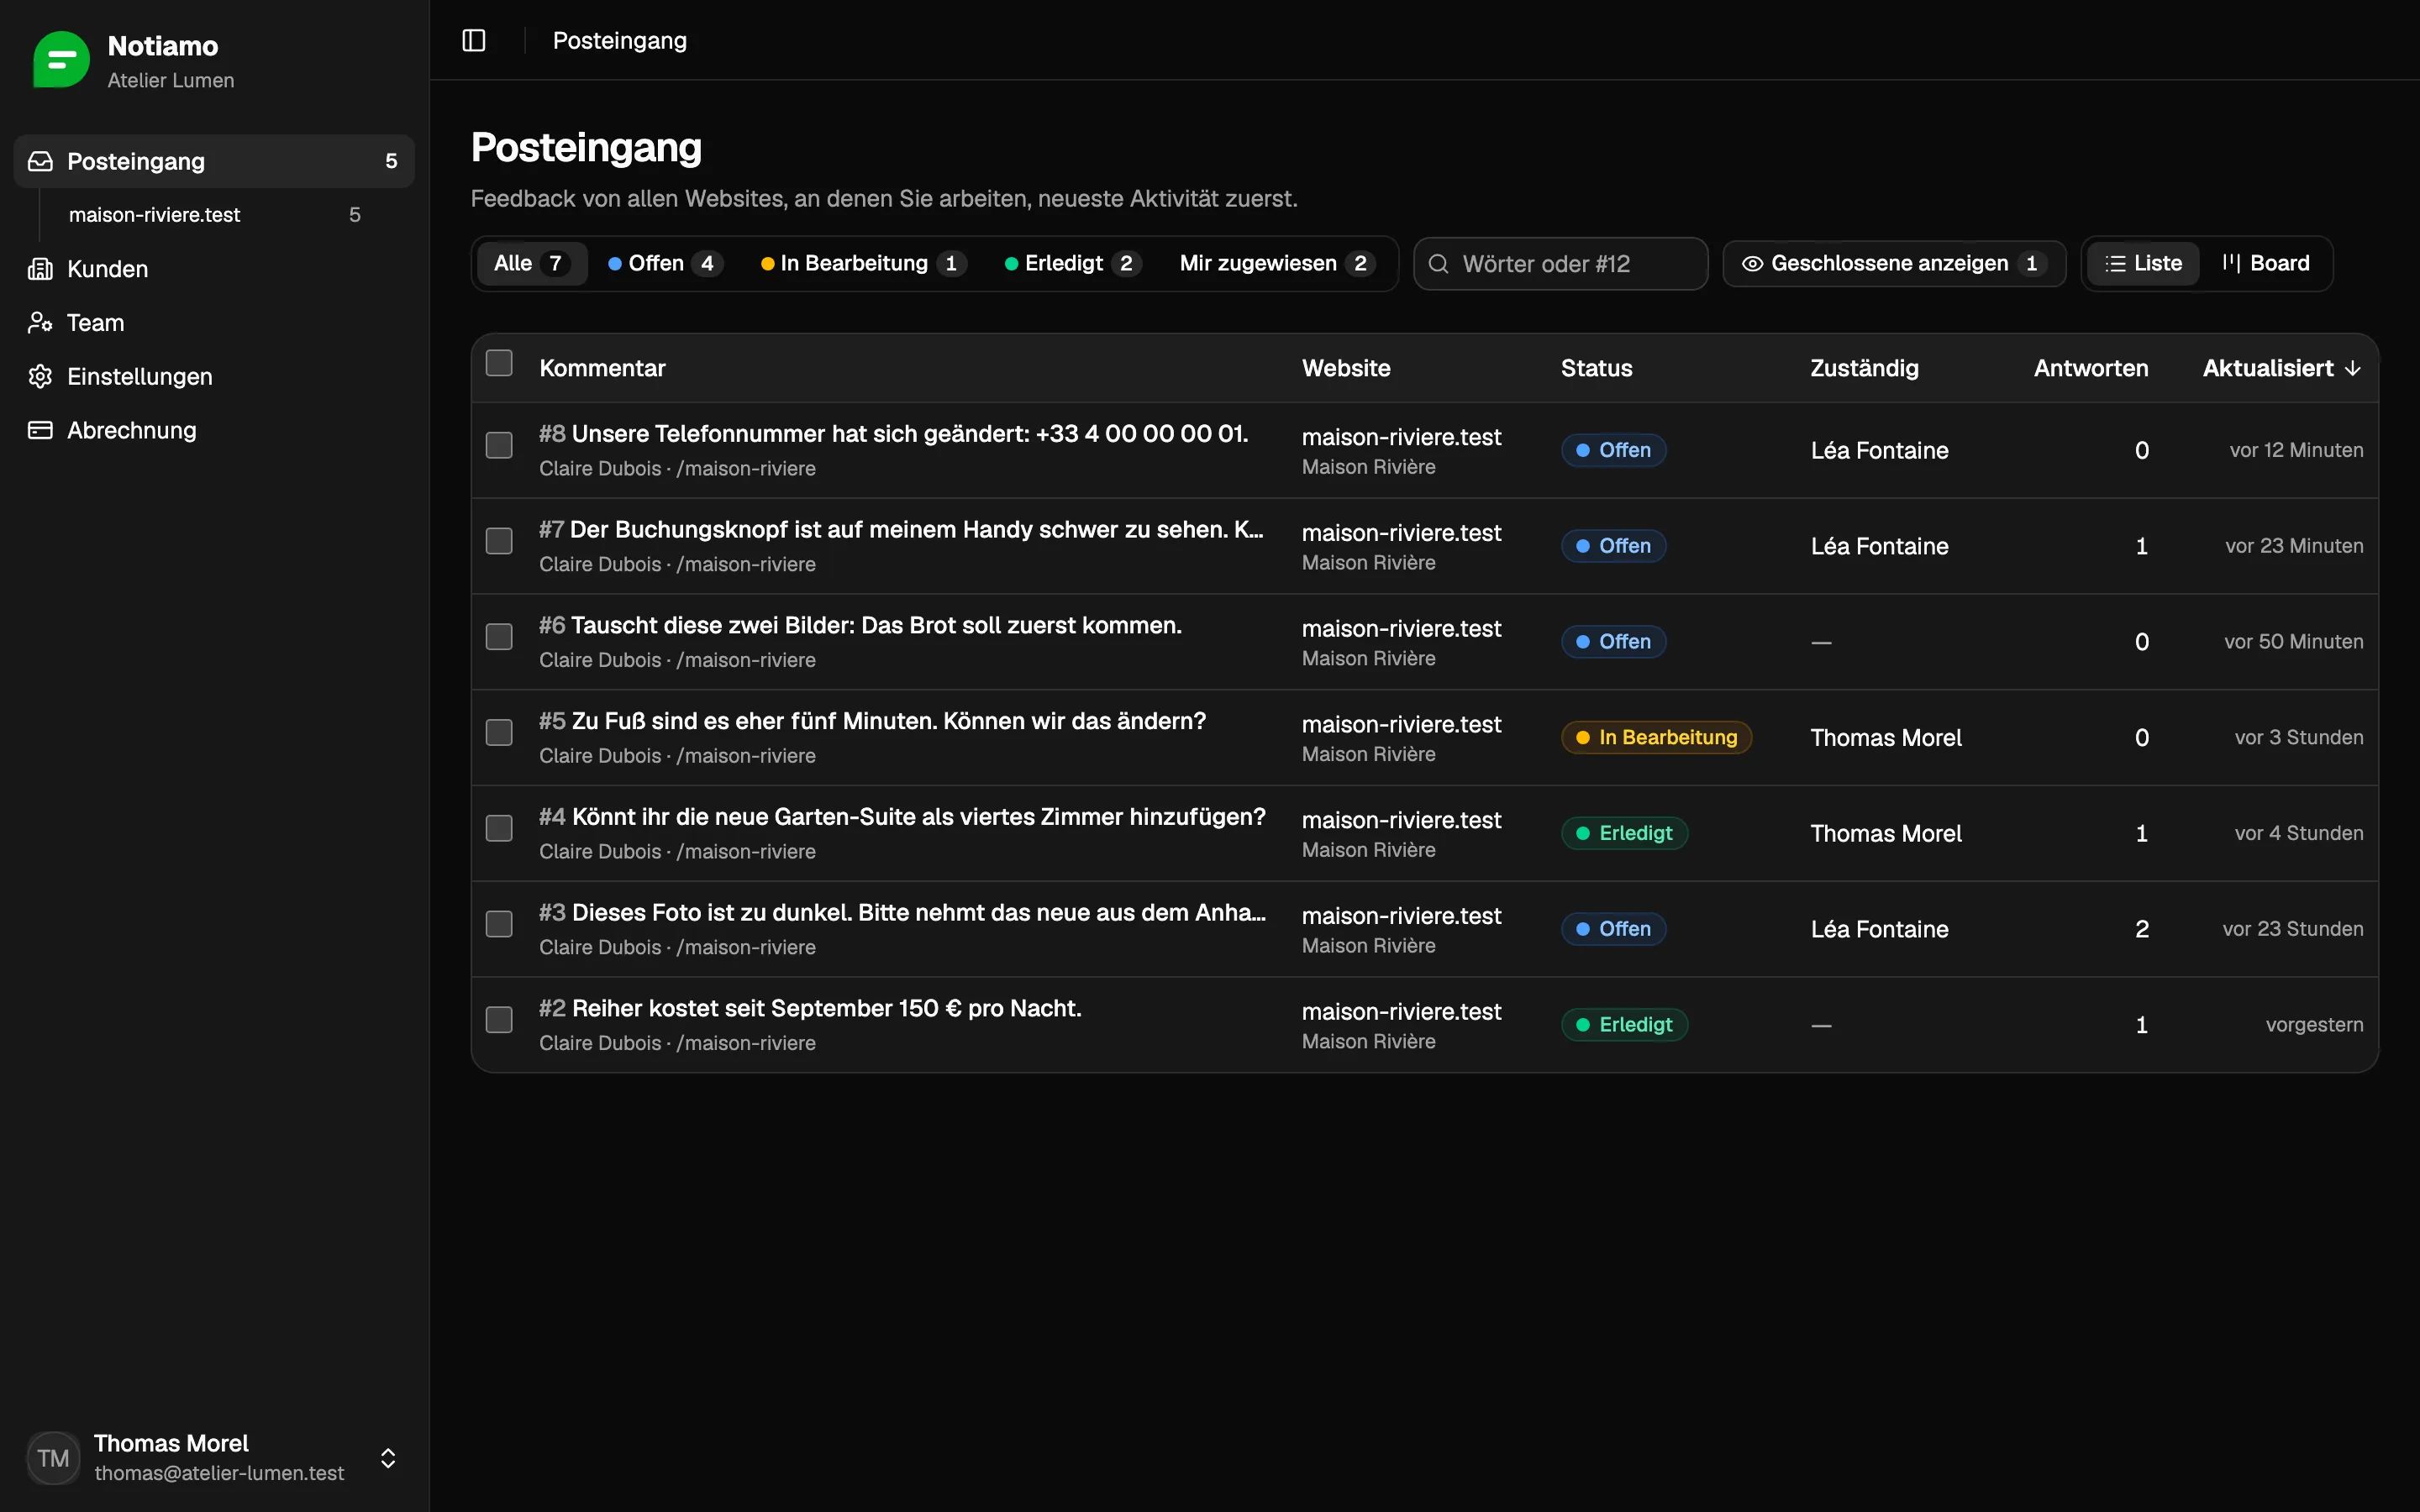Open the Erledigt status badge of comment #4
2420x1512 pixels.
tap(1624, 833)
